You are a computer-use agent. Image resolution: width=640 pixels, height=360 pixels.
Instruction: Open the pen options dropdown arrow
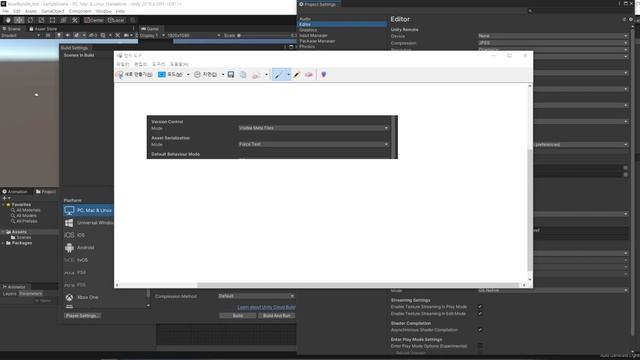288,74
